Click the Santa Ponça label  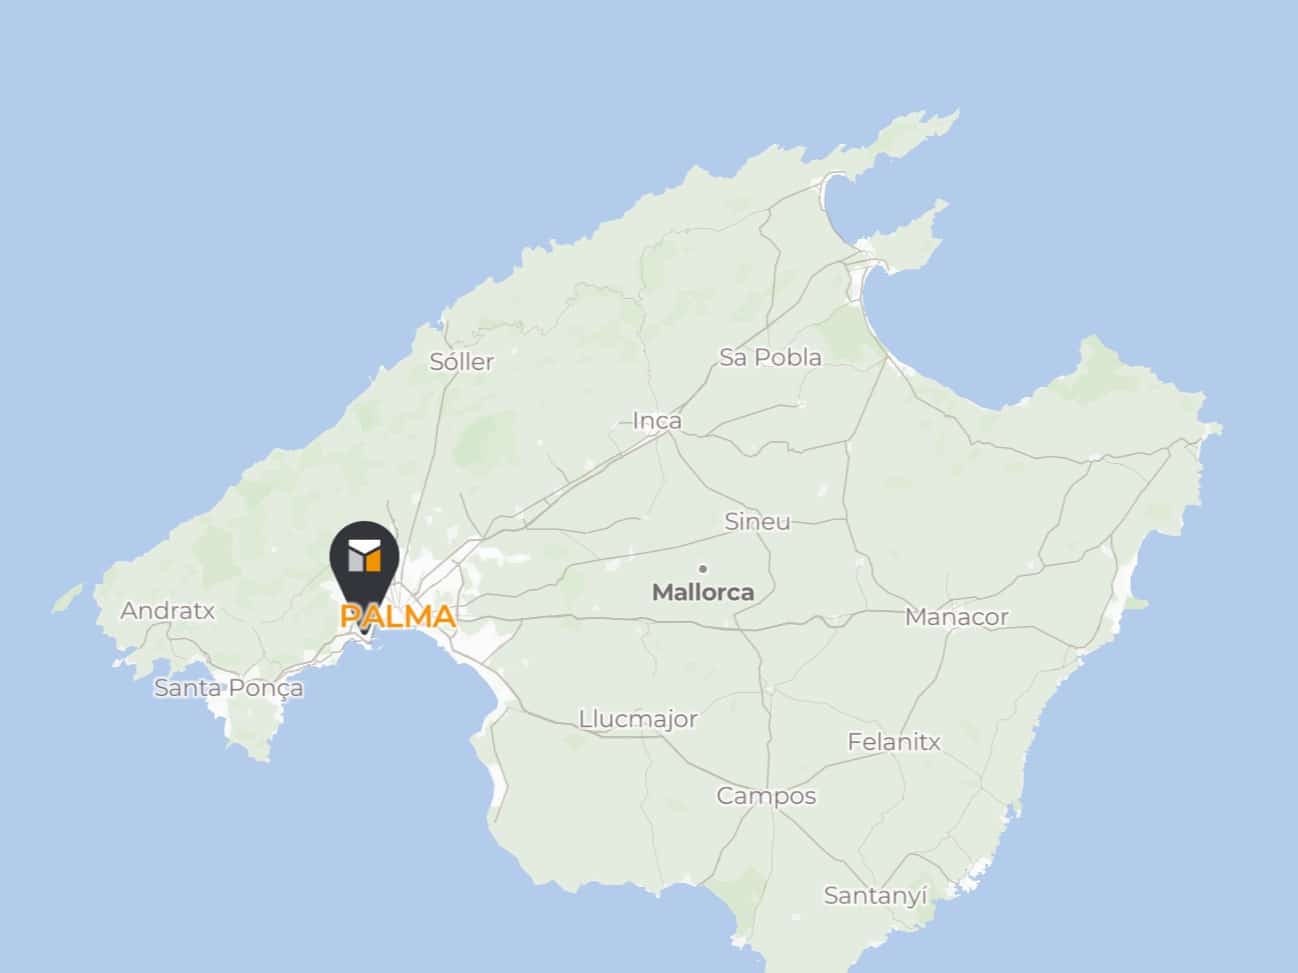click(x=229, y=688)
